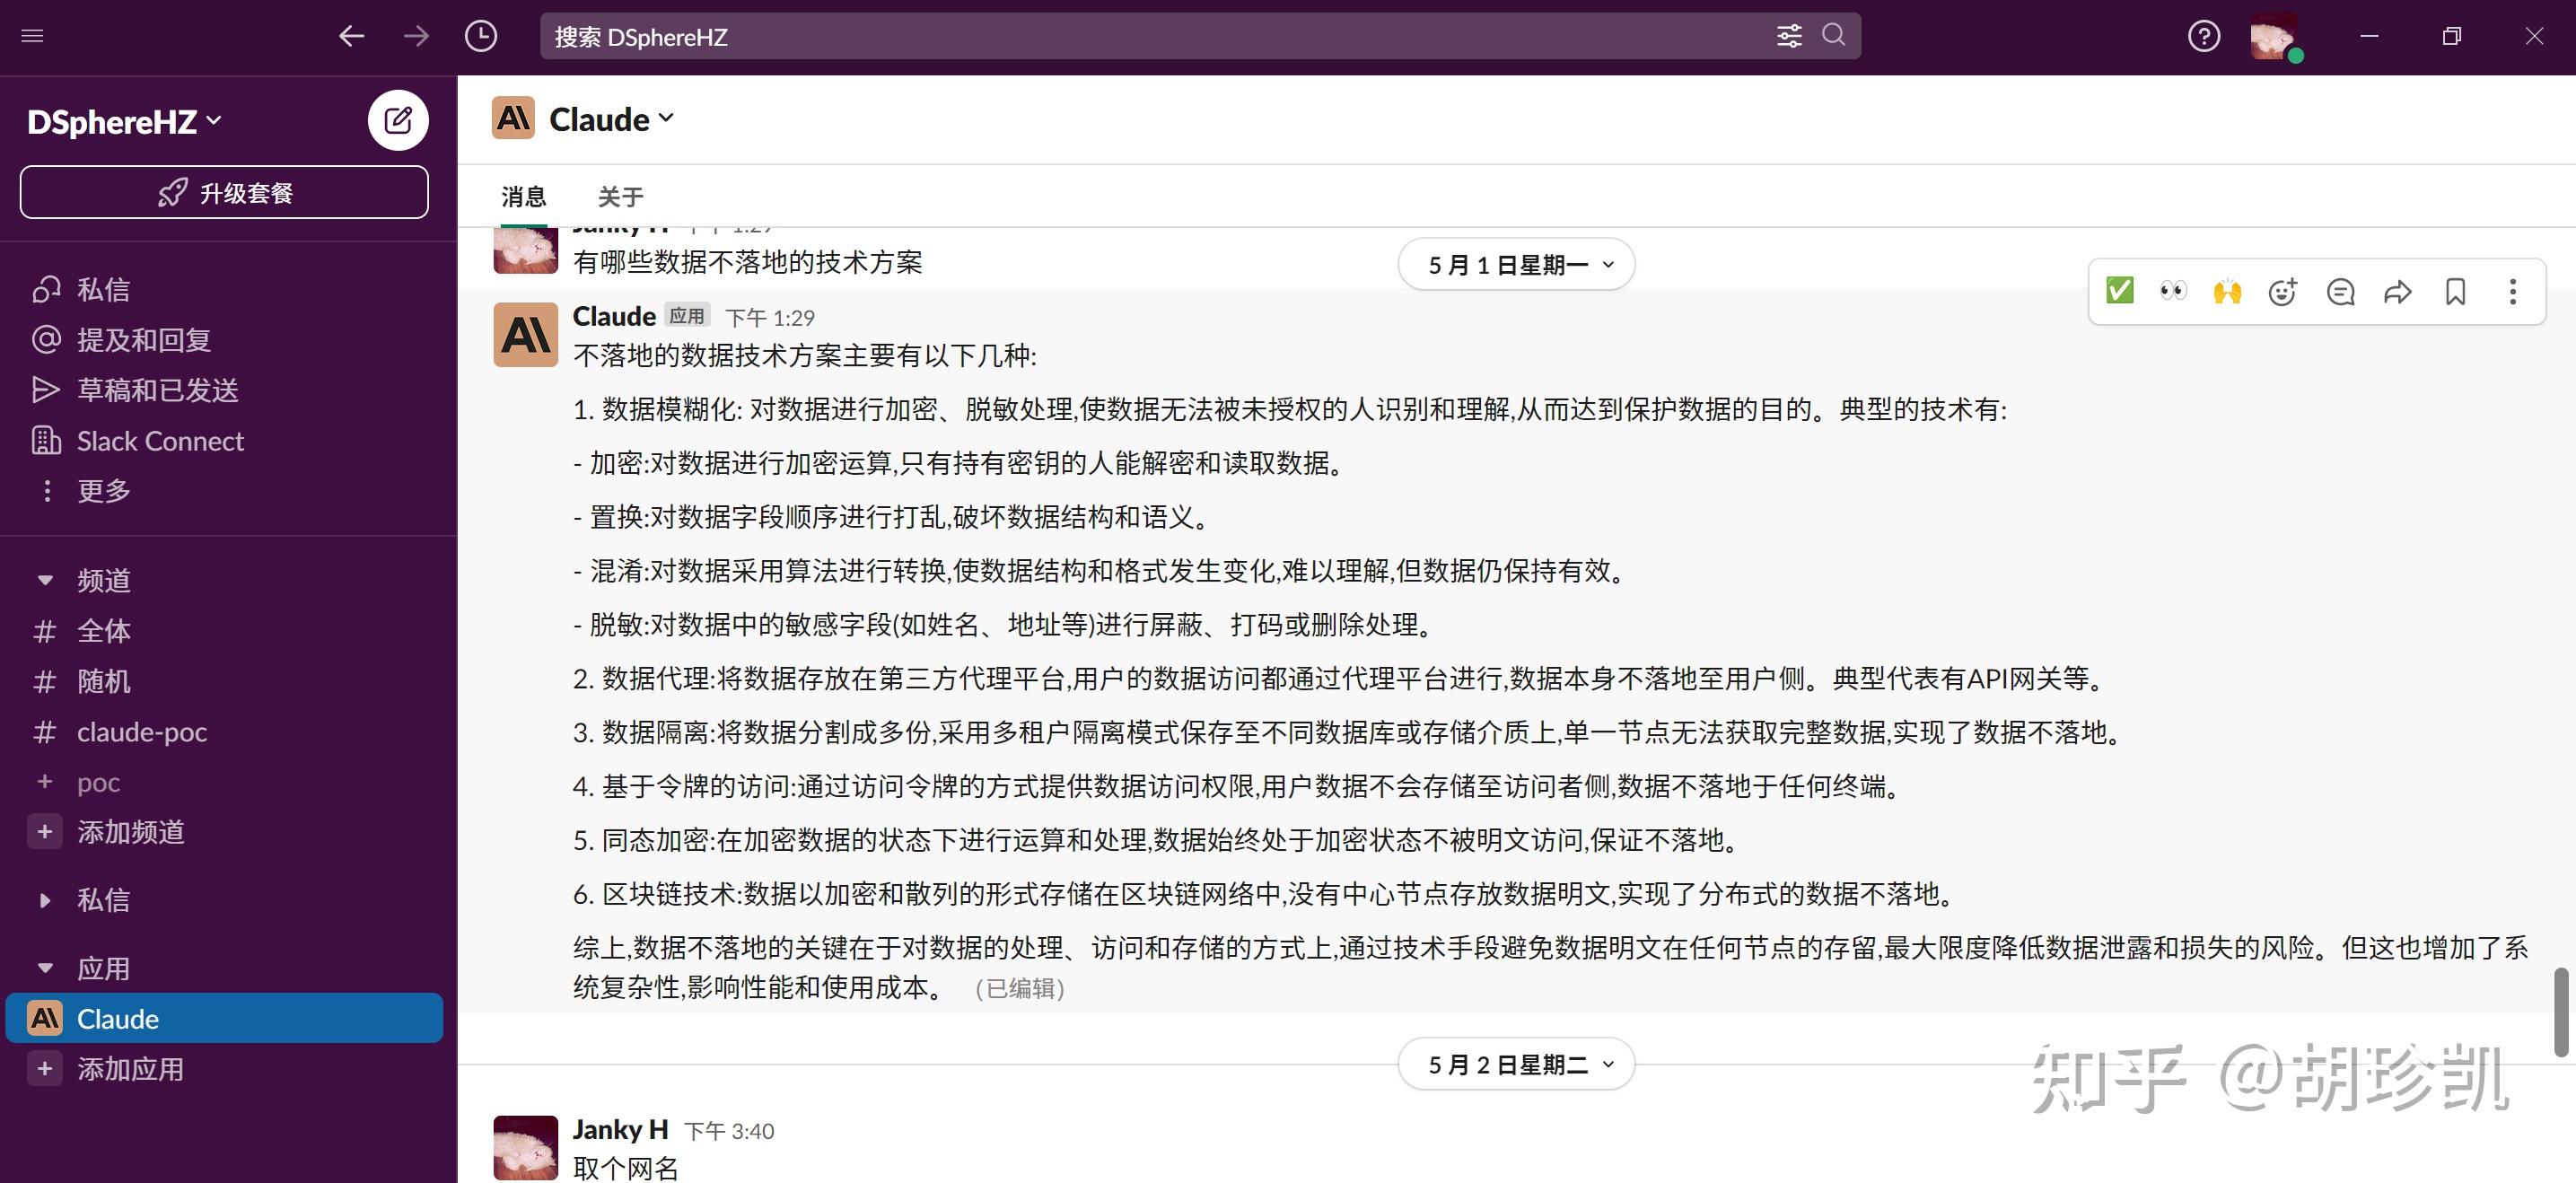Open the help question mark icon
This screenshot has height=1183, width=2576.
click(x=2204, y=36)
